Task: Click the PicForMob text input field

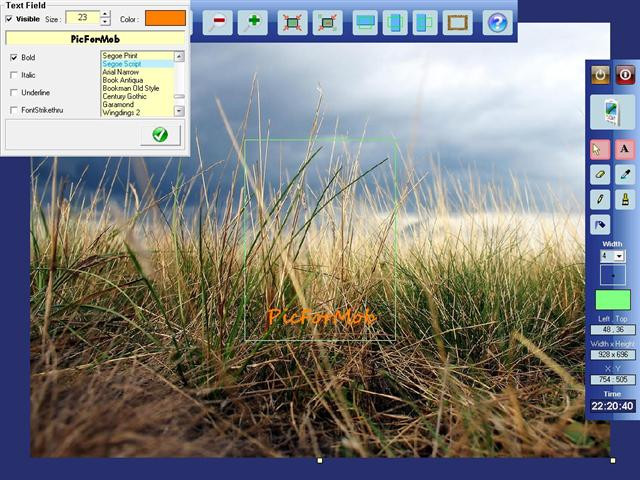Action: click(95, 39)
